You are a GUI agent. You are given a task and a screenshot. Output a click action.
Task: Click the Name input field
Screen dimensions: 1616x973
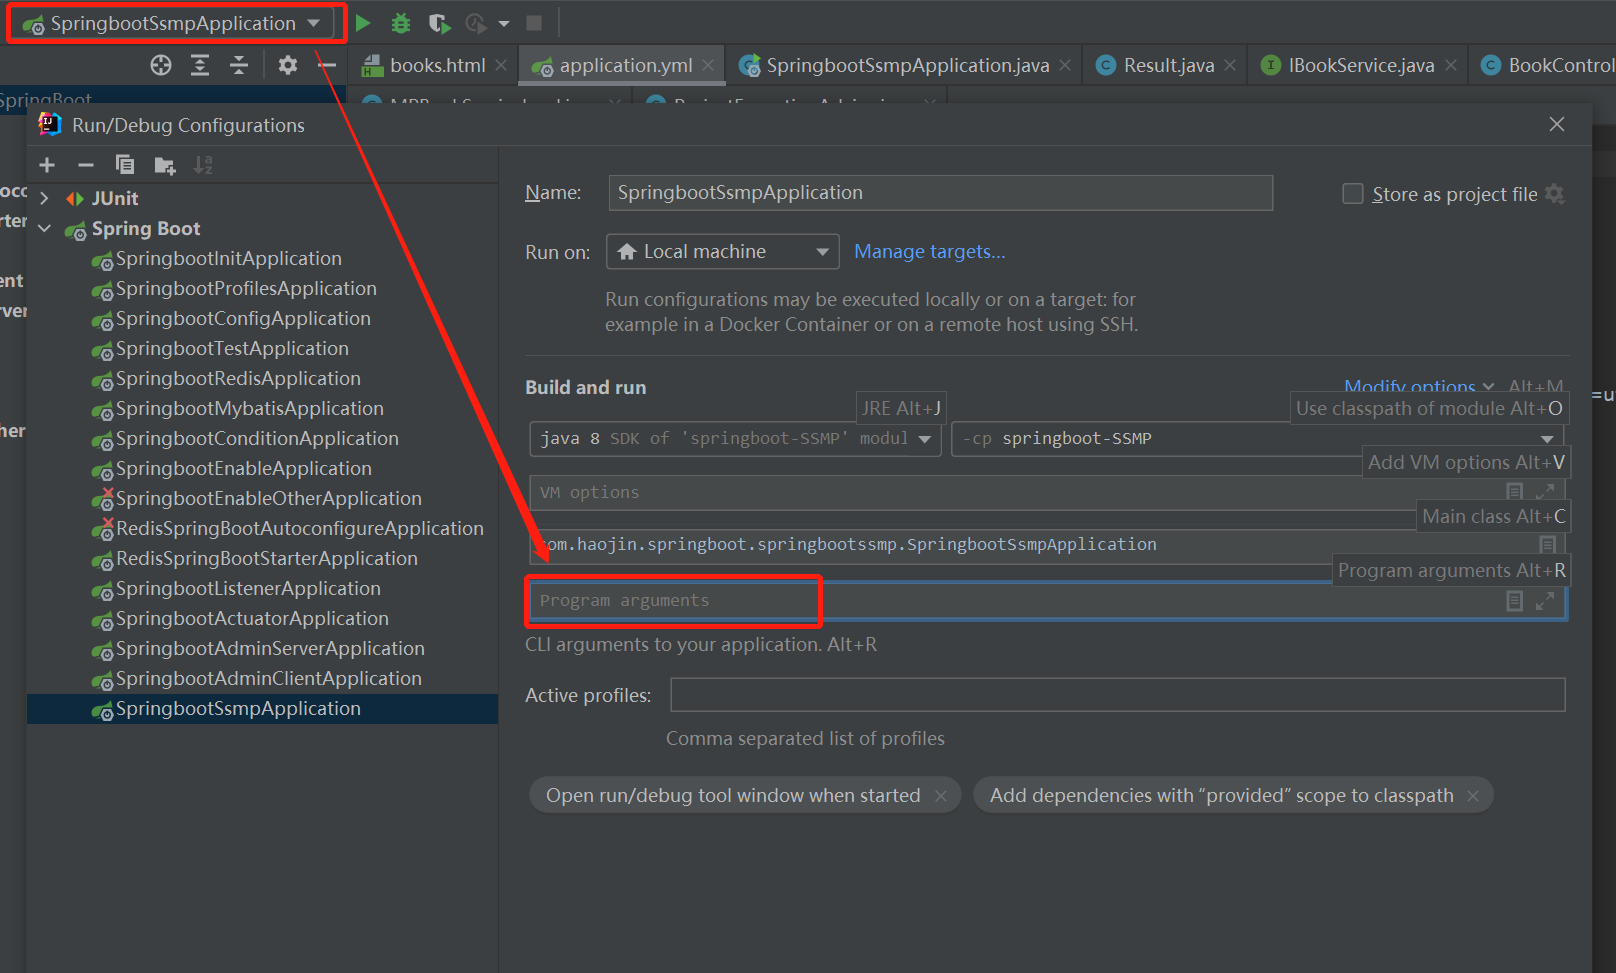point(940,193)
